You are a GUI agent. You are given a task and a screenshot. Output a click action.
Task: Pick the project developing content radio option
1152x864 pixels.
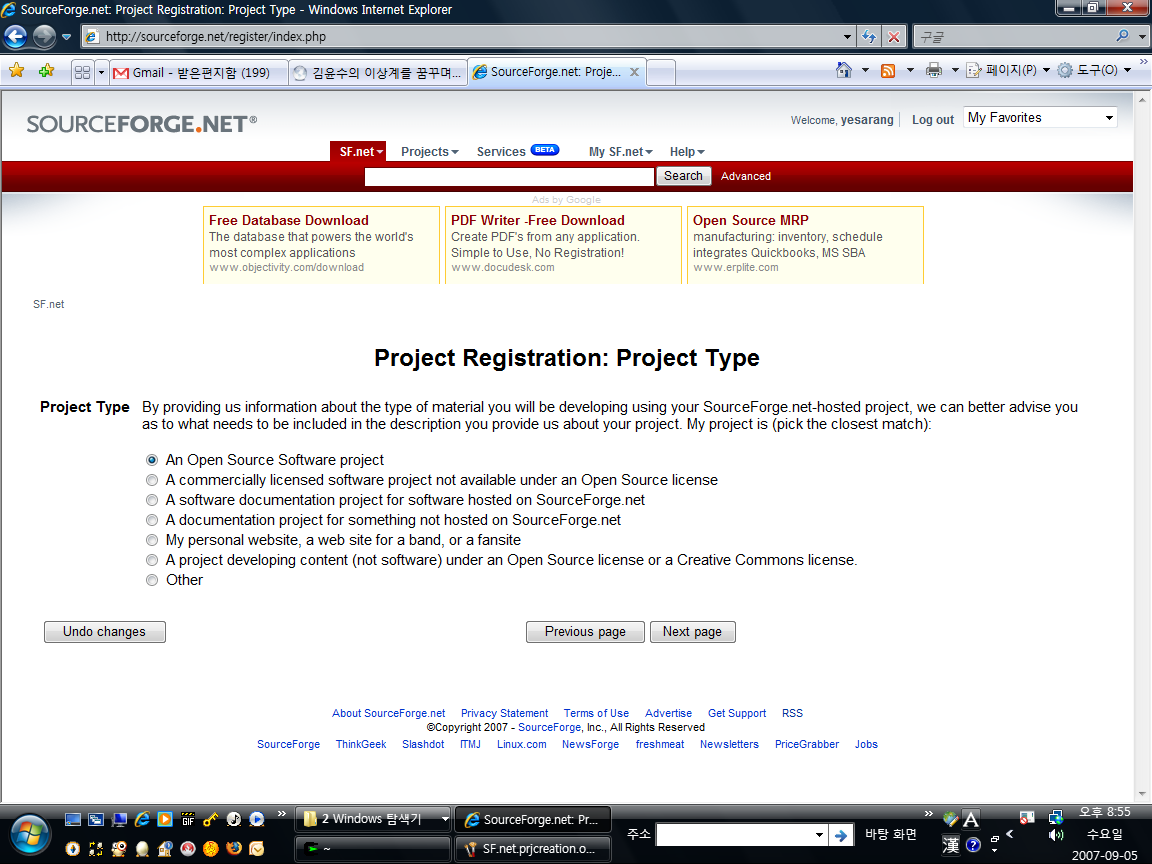[x=152, y=560]
